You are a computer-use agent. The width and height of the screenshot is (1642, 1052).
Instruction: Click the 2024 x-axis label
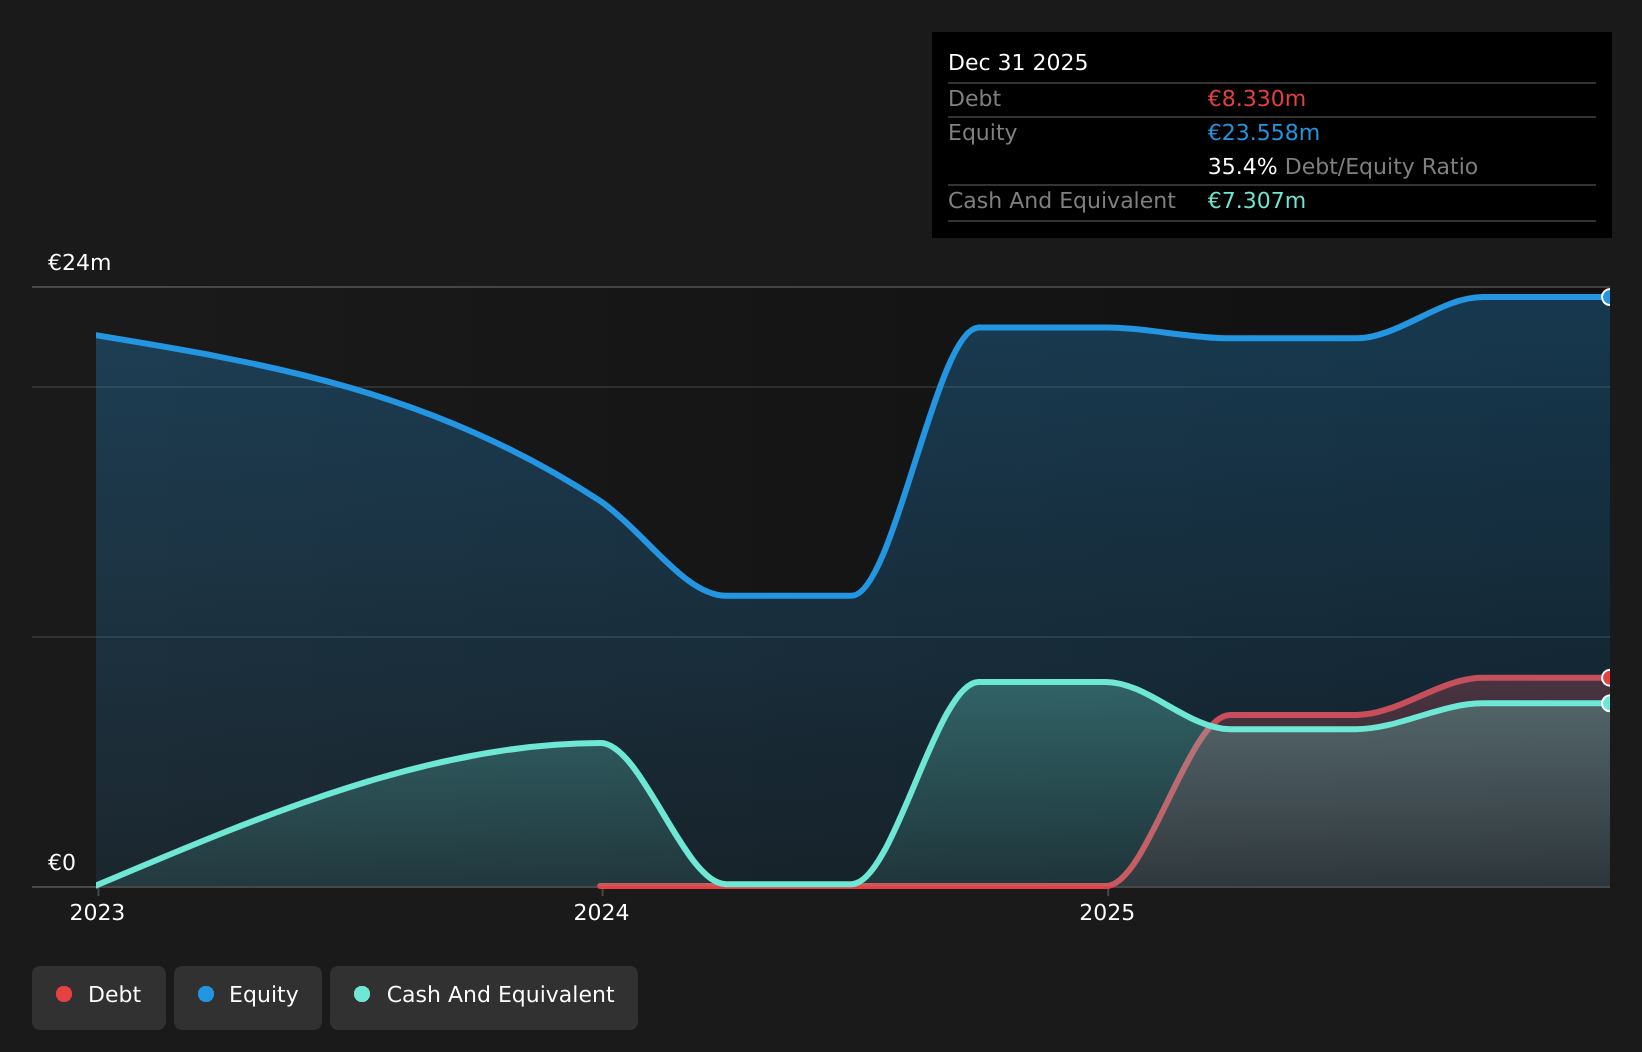(601, 913)
